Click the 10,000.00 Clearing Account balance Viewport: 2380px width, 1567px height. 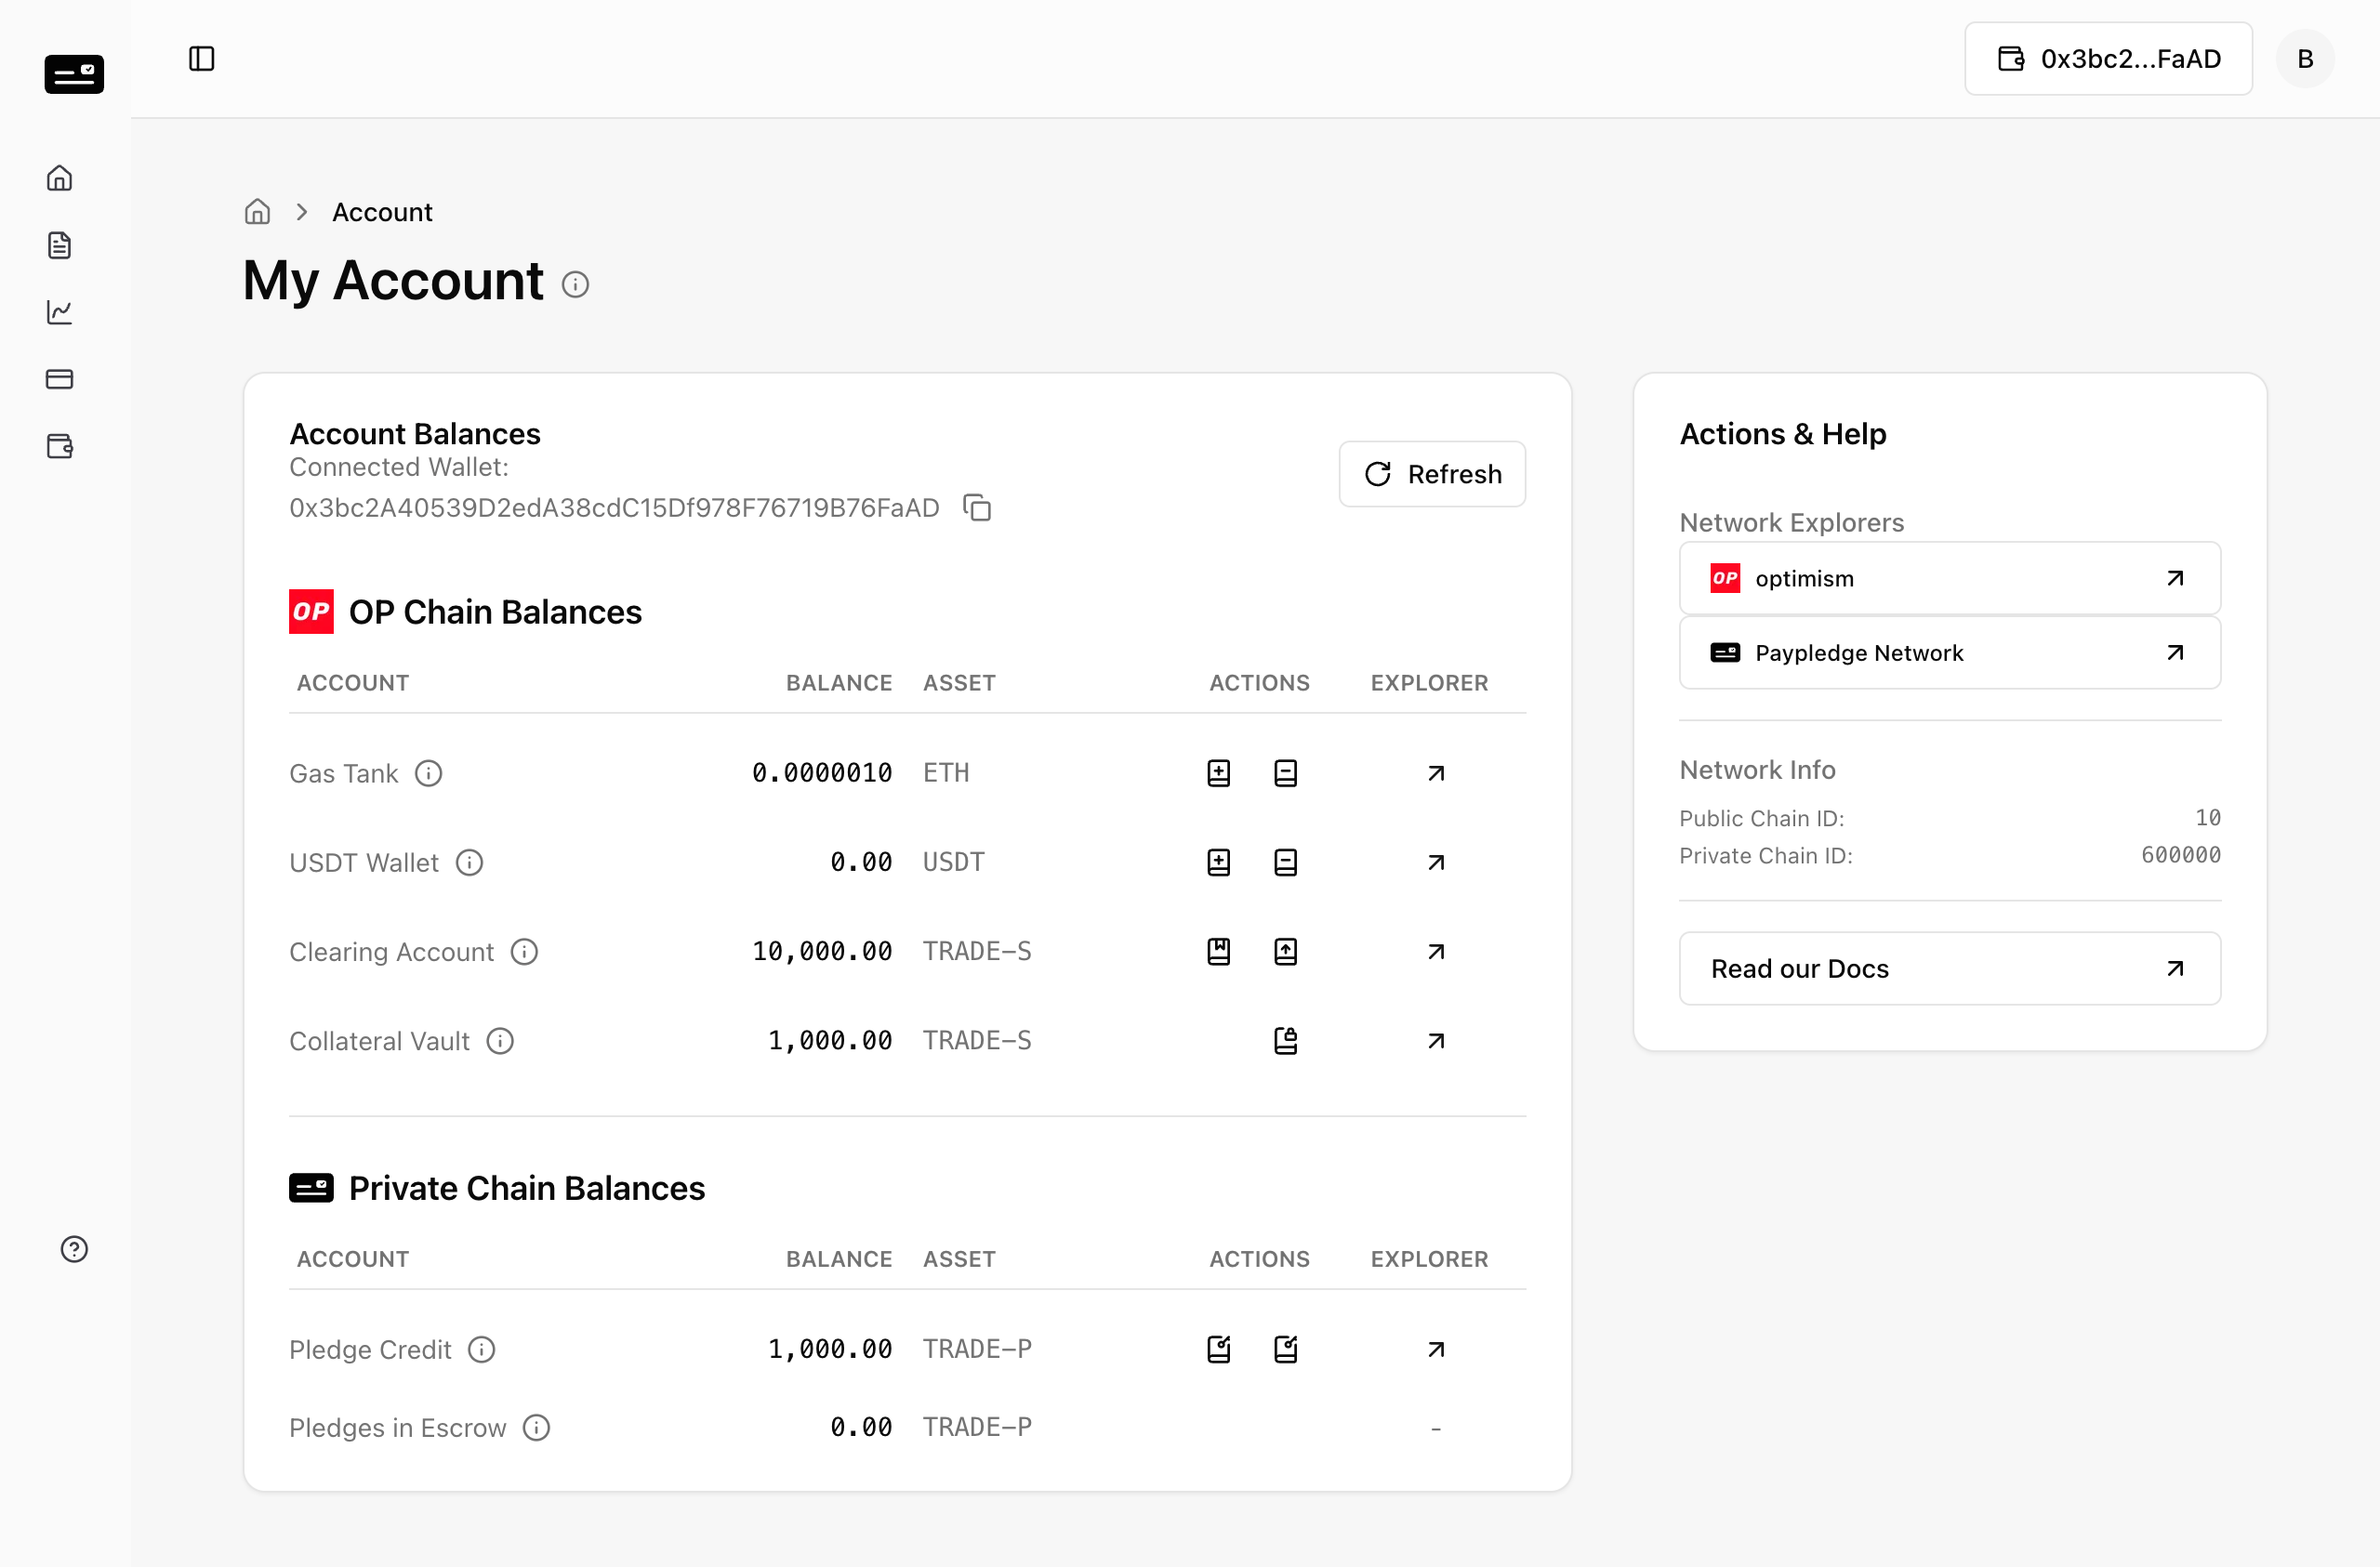[x=822, y=951]
